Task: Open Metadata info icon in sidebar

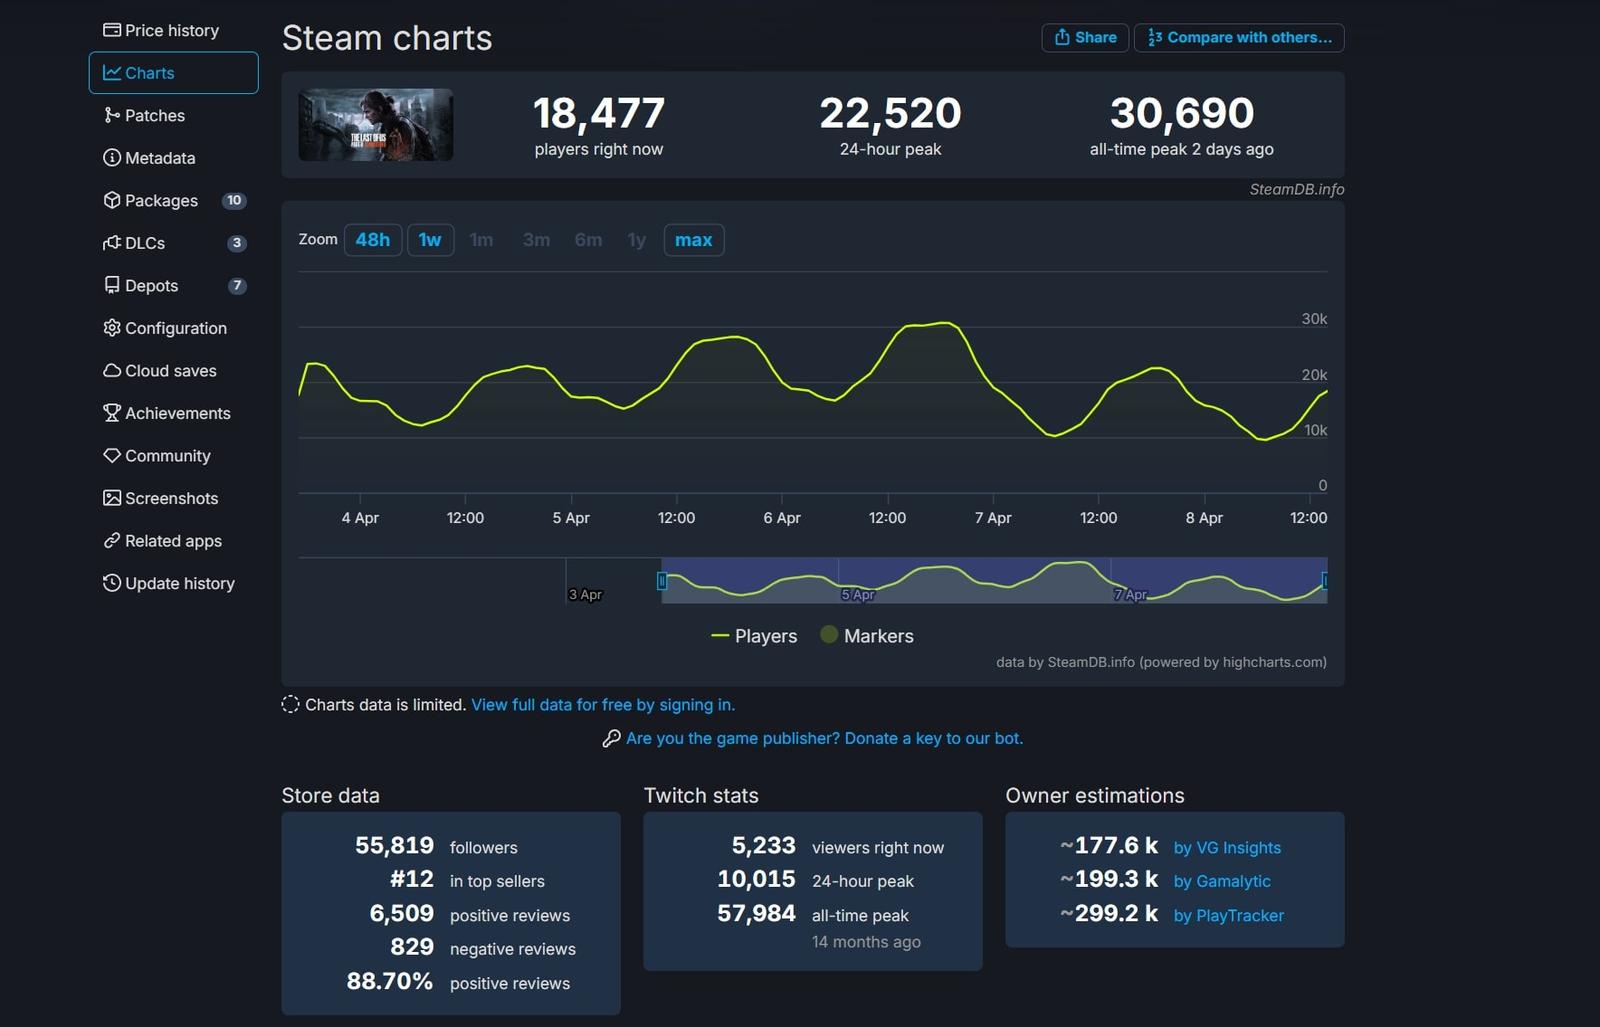Action: coord(112,158)
